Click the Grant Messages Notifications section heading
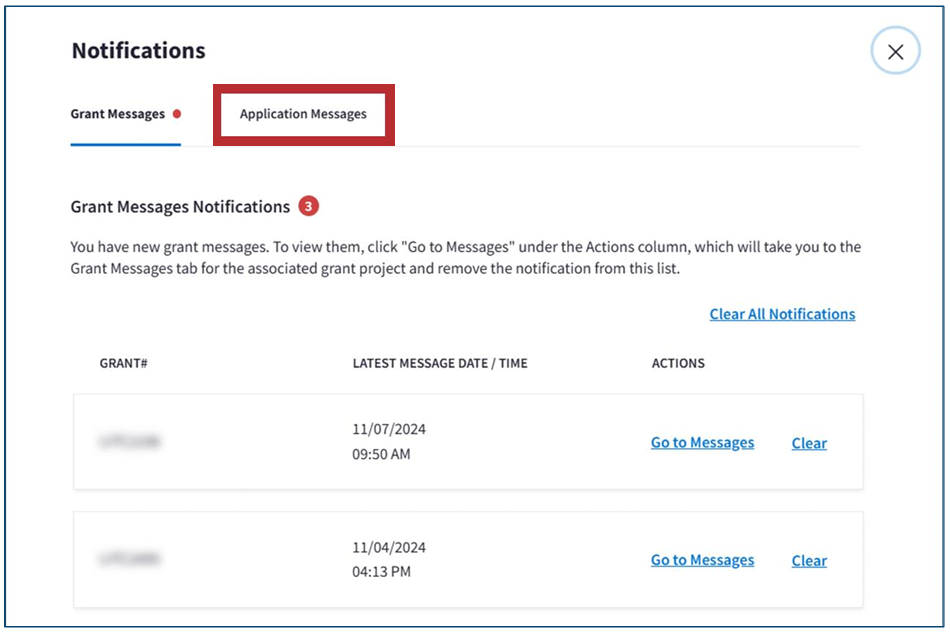950x632 pixels. coord(180,207)
